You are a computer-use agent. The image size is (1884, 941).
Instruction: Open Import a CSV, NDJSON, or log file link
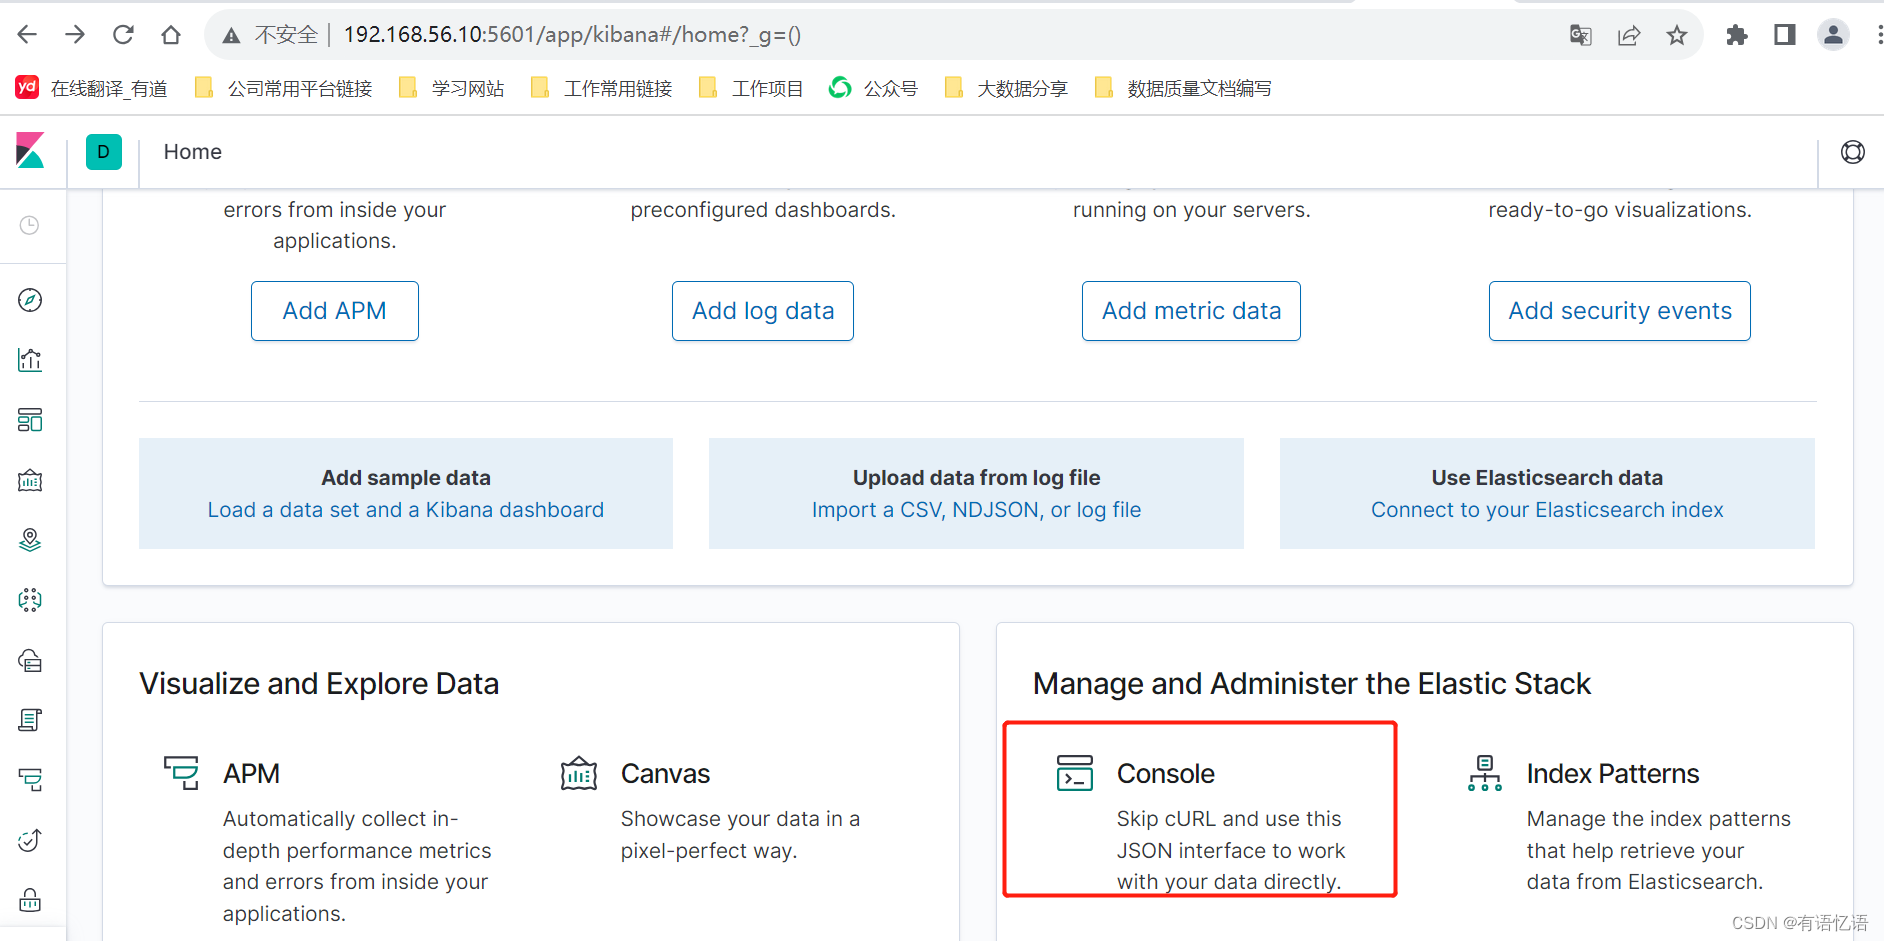pos(976,510)
